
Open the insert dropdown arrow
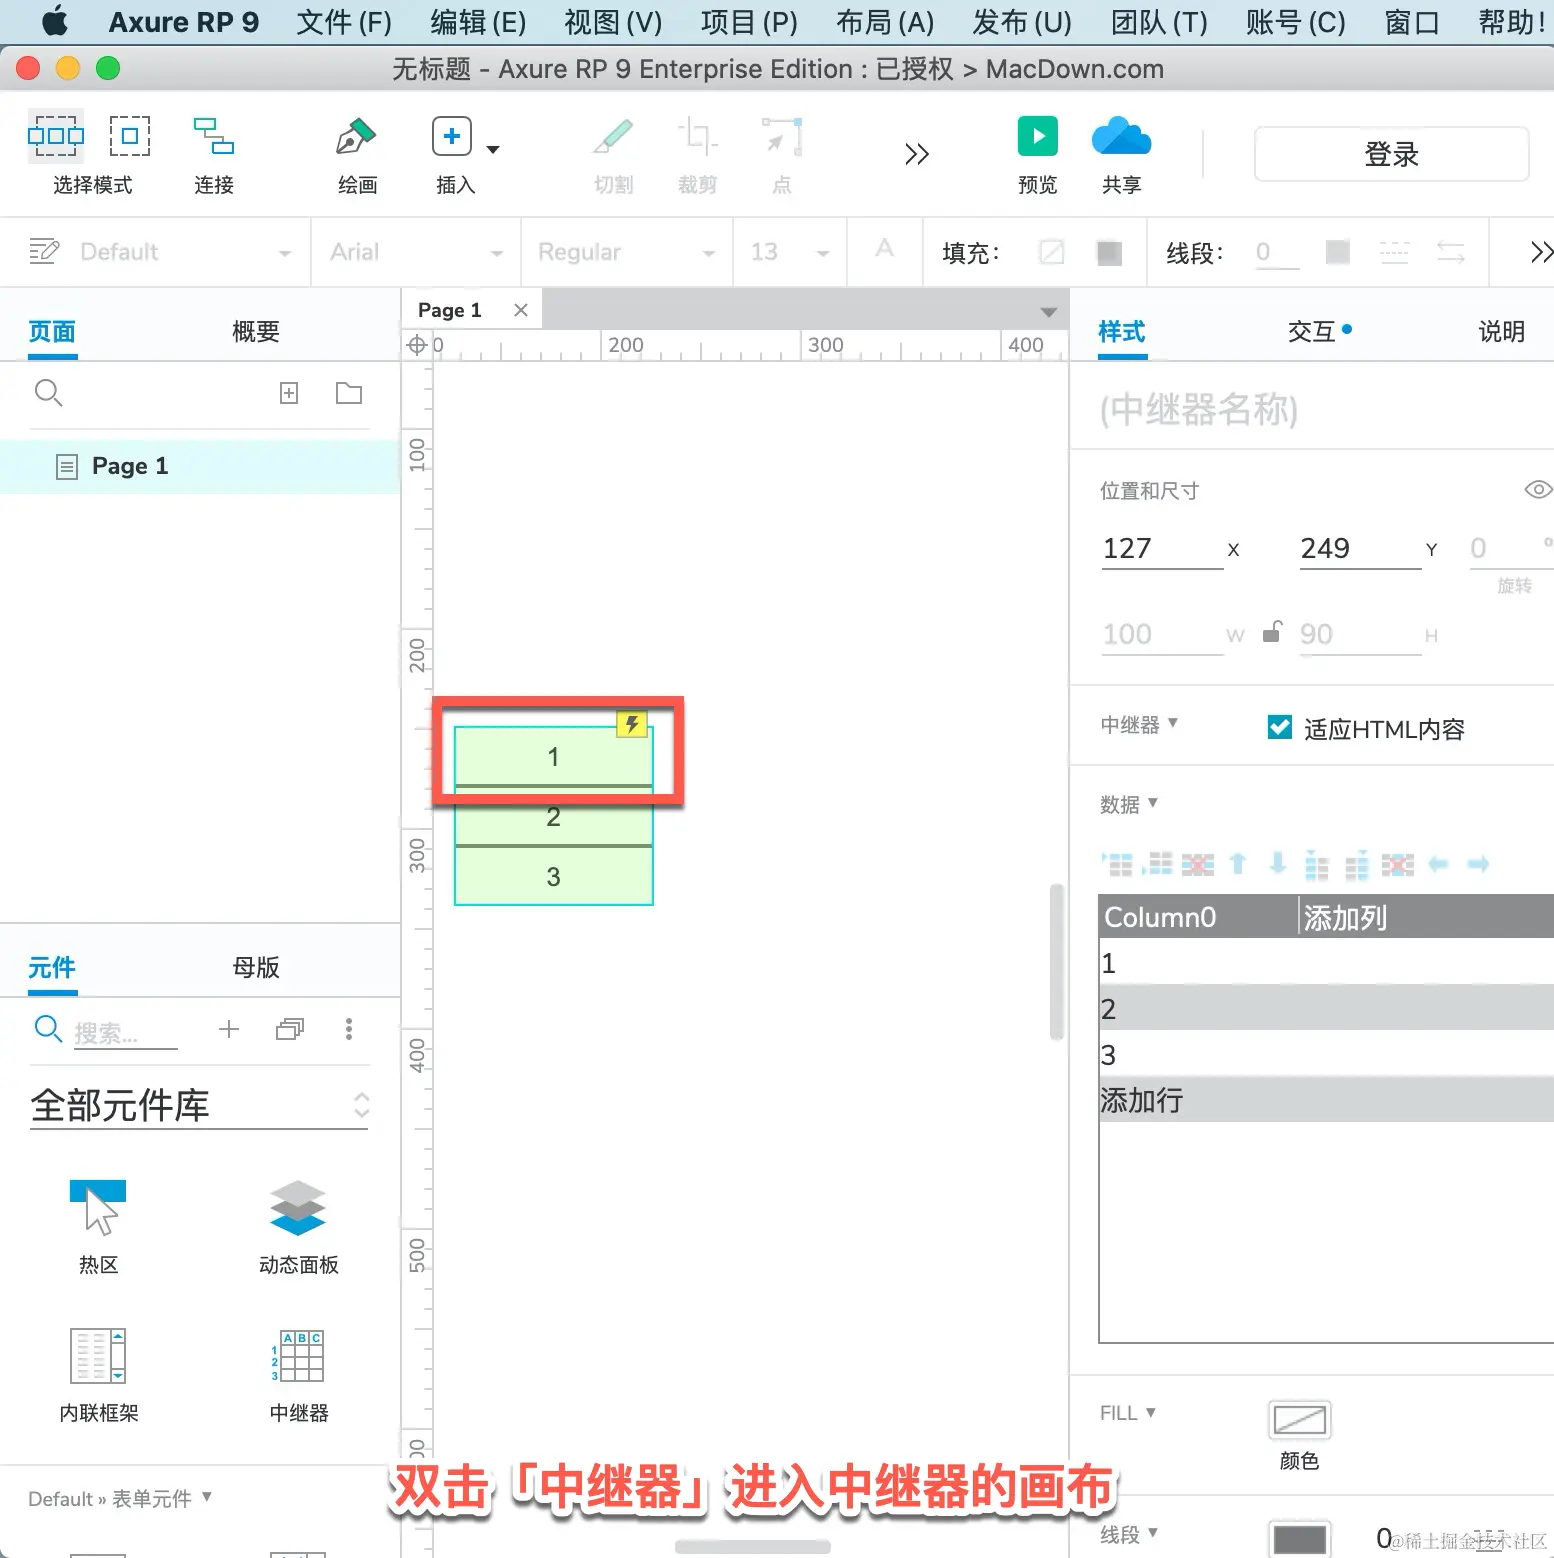tap(493, 149)
